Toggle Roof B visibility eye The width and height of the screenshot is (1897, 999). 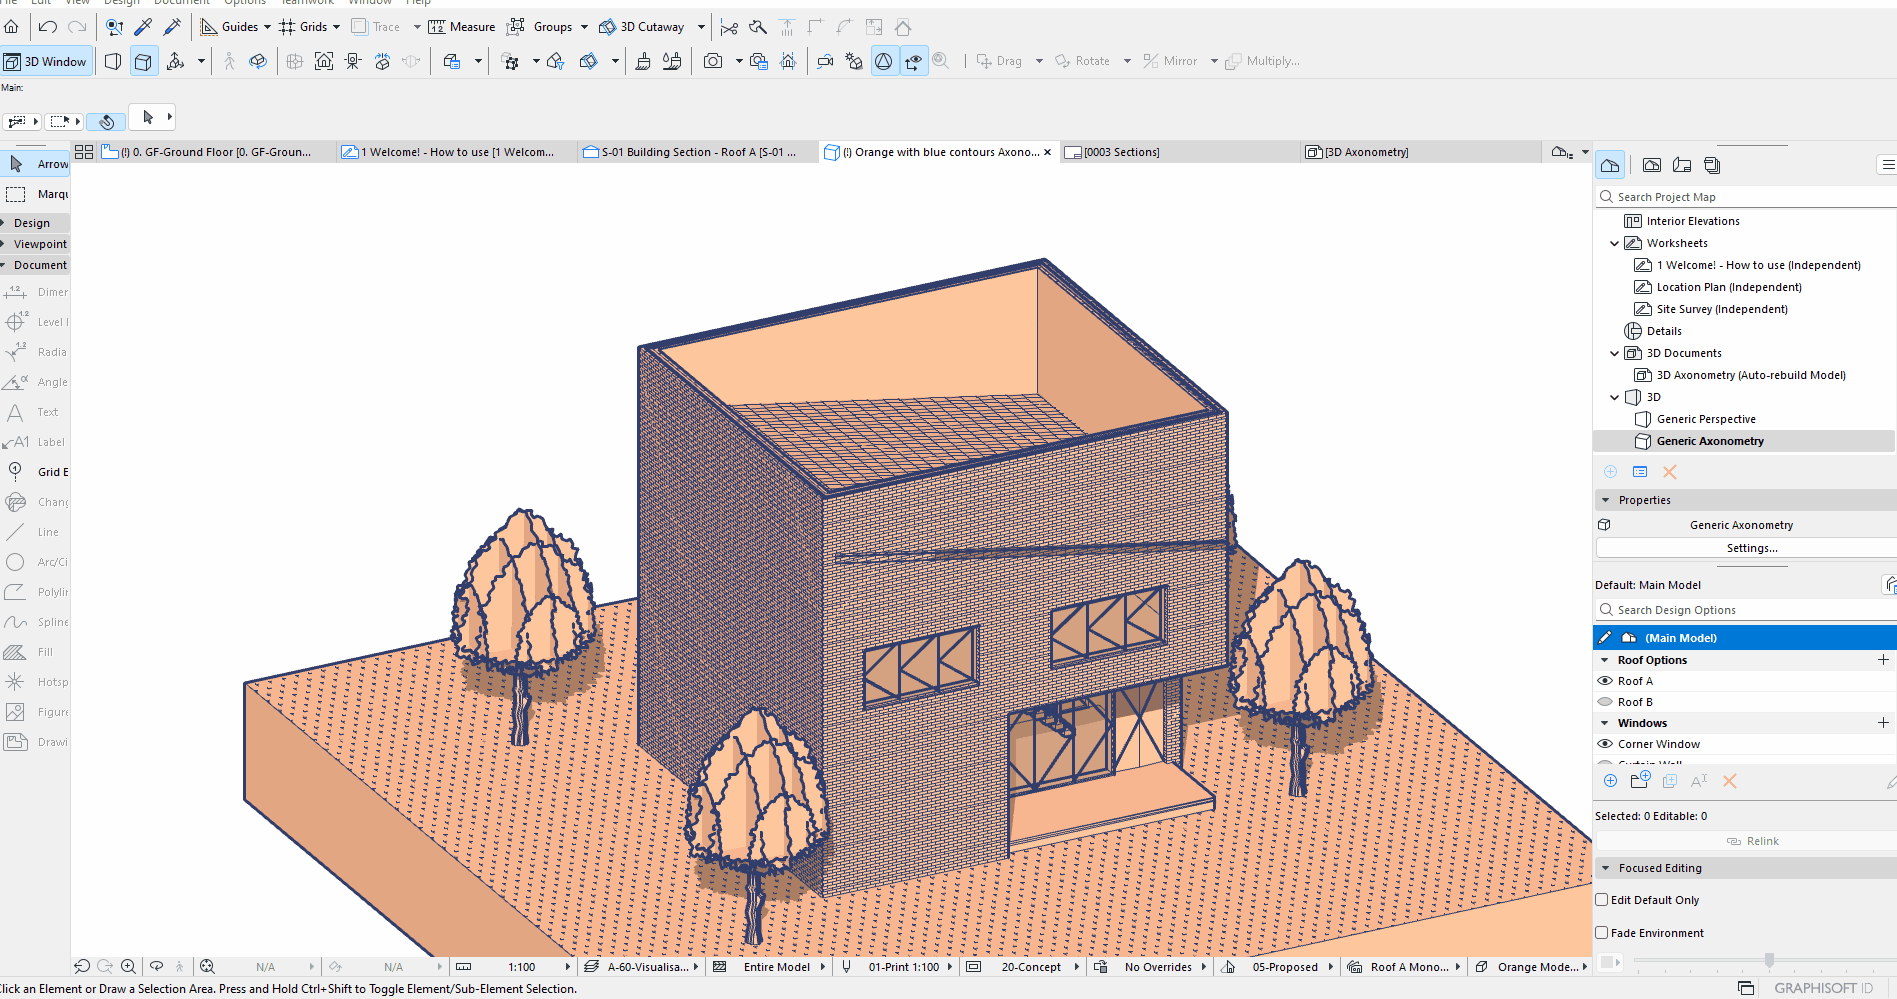point(1605,702)
